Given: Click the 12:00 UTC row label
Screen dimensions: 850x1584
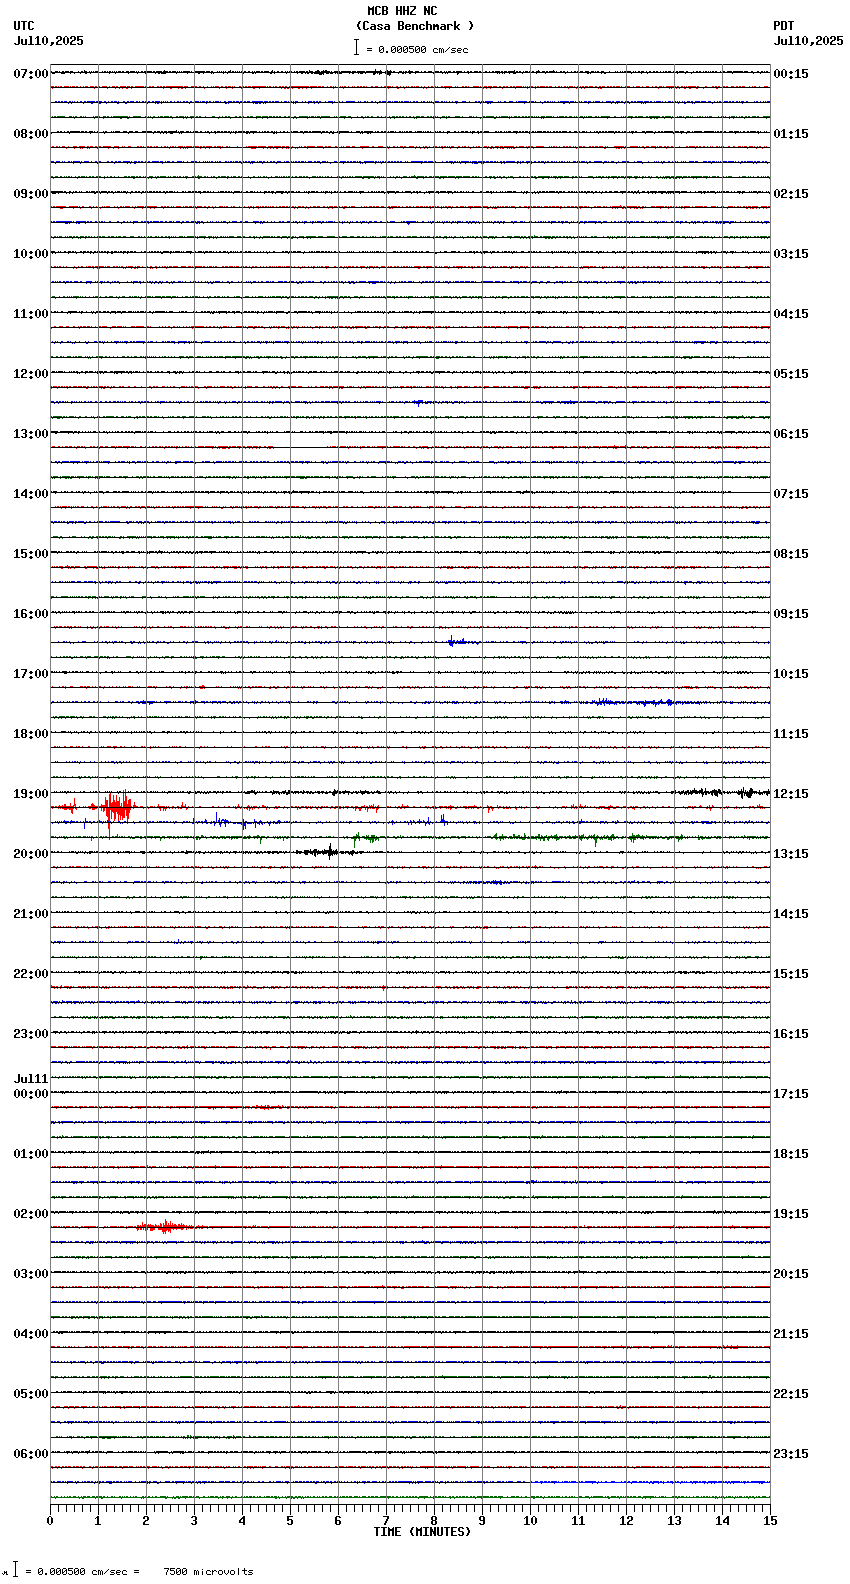Looking at the screenshot, I should point(31,374).
